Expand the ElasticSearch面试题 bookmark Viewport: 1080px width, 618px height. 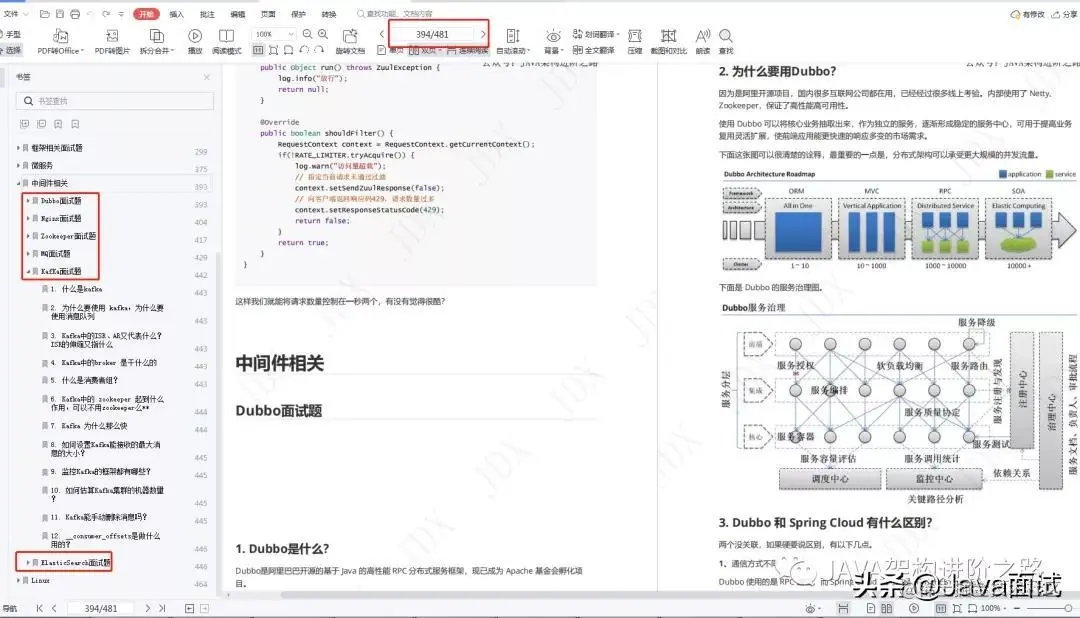click(28, 562)
